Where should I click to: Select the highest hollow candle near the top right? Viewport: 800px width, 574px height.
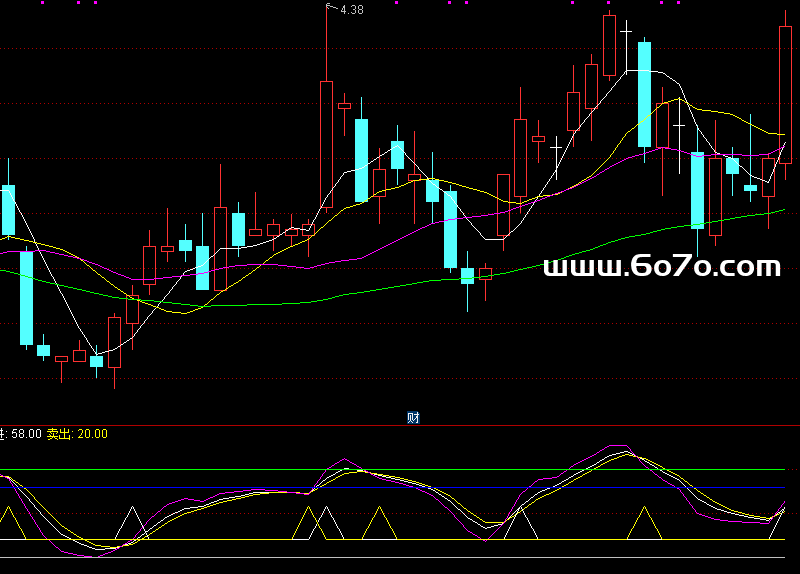pyautogui.click(x=608, y=46)
